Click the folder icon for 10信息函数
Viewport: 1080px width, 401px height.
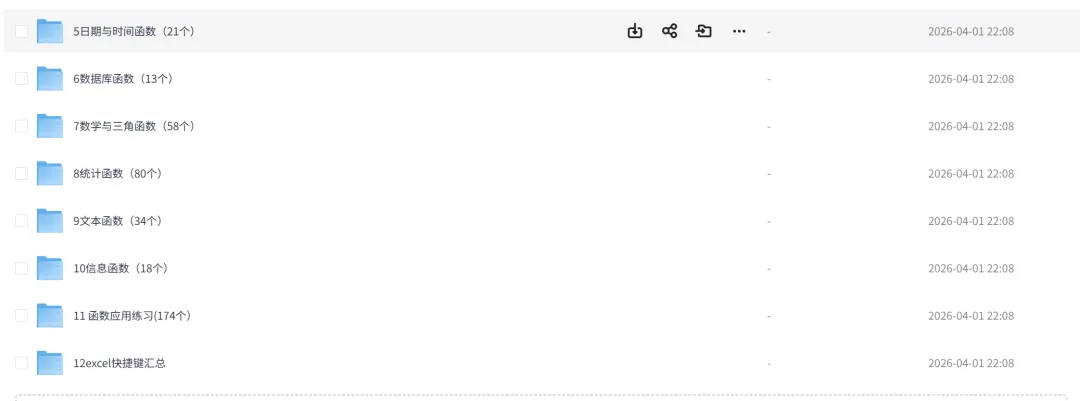click(x=50, y=268)
